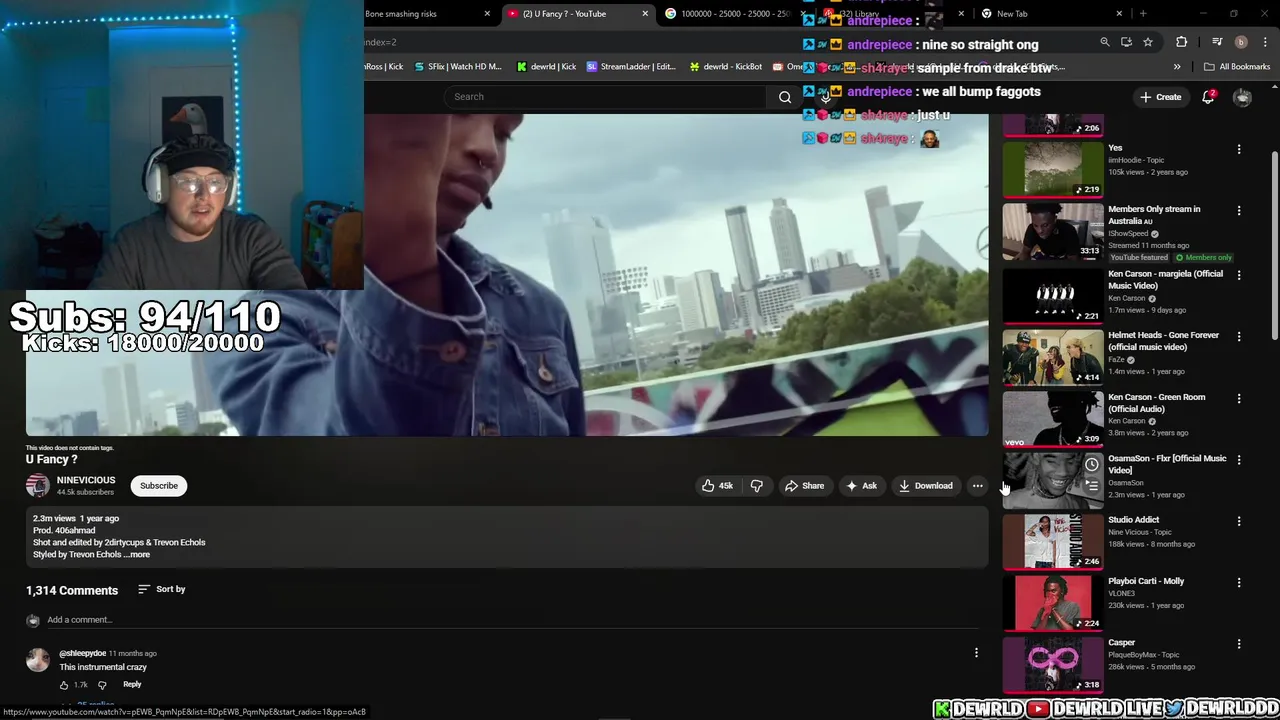Open three-dot menu for Yes video
Screen dimensions: 1280x720
pyautogui.click(x=1239, y=149)
